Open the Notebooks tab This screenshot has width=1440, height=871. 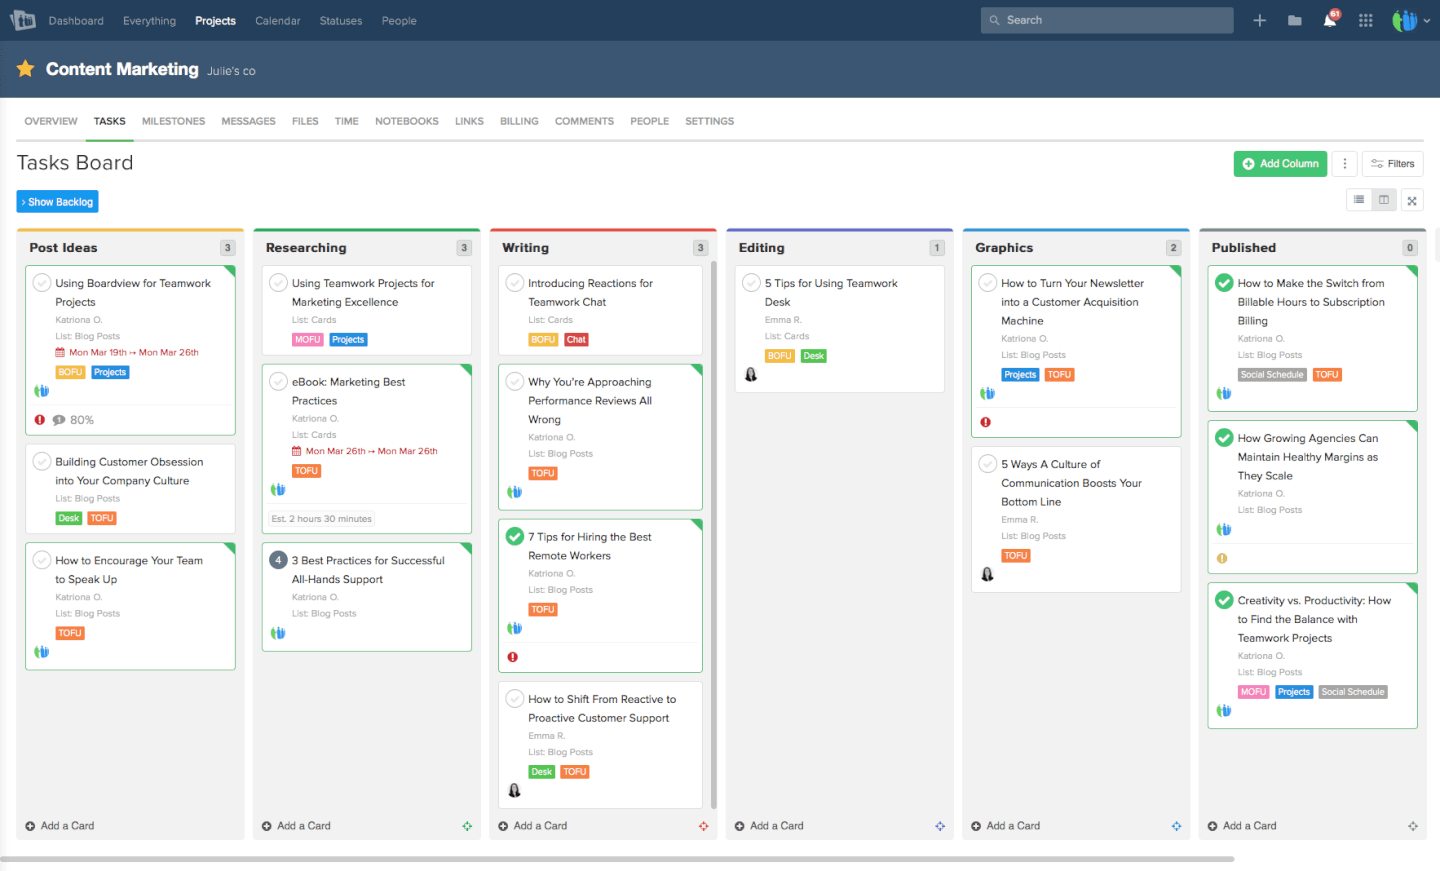pyautogui.click(x=407, y=121)
